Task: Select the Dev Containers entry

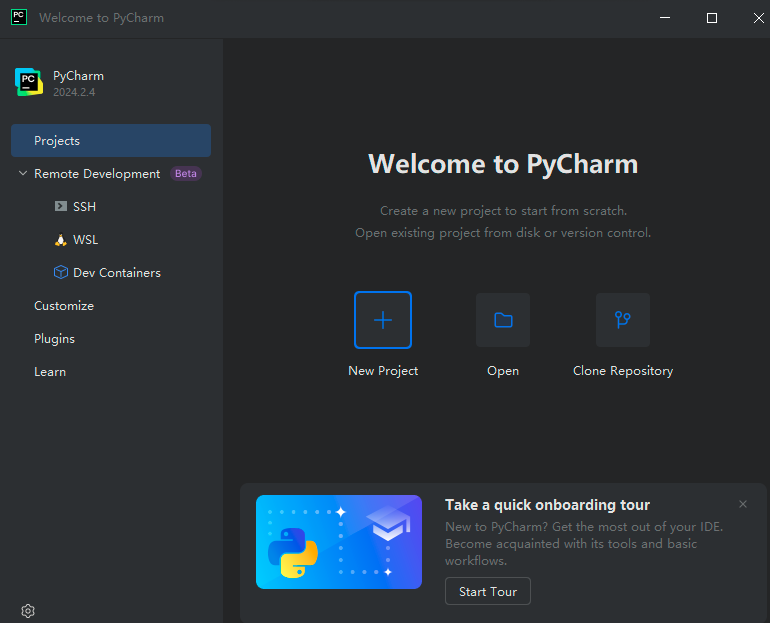Action: (117, 272)
